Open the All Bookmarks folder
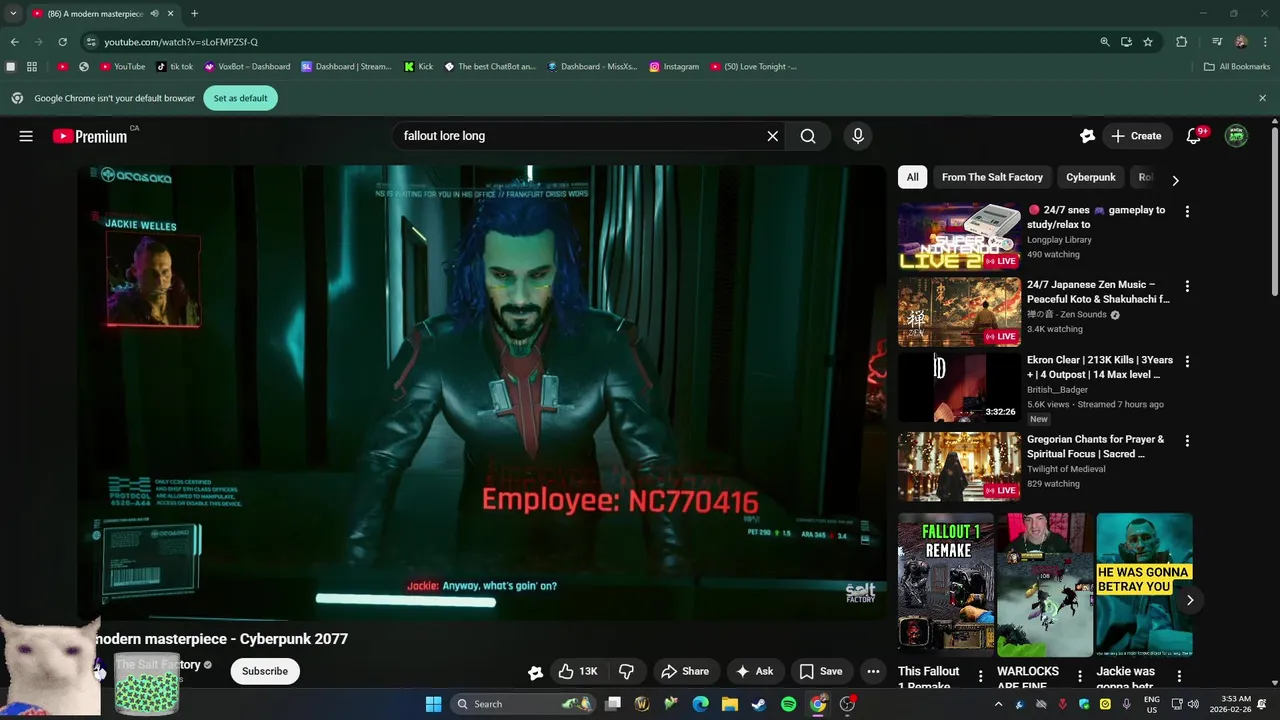The height and width of the screenshot is (720, 1280). coord(1237,67)
